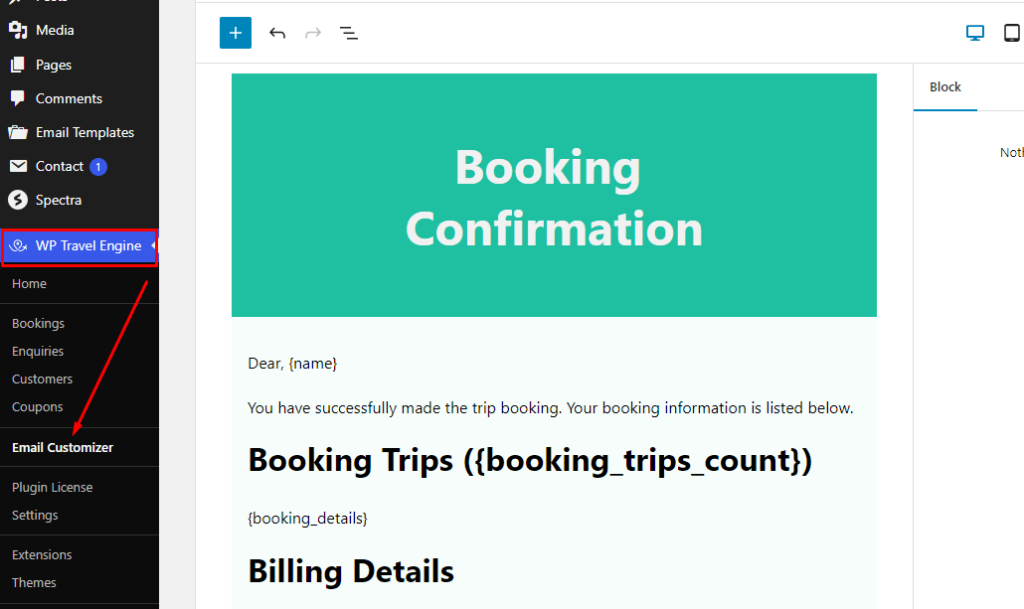
Task: Click the undo arrow in the editor toolbar
Action: click(x=277, y=32)
